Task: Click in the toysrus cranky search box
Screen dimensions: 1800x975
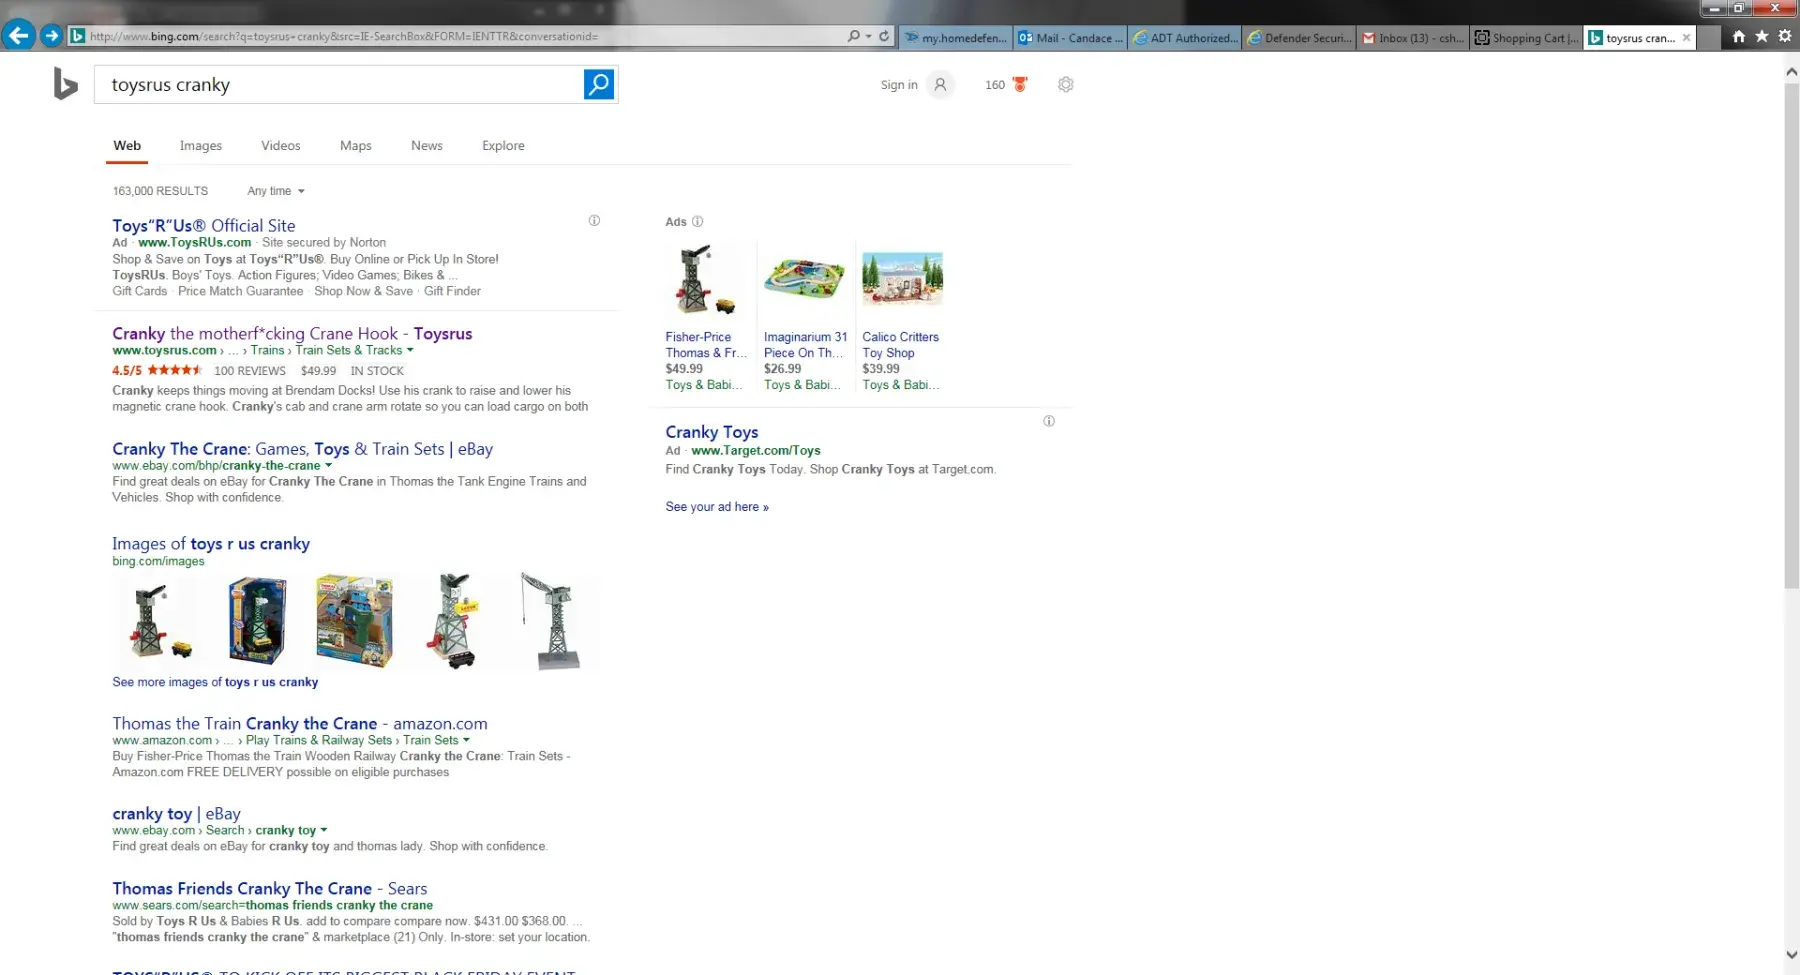Action: pyautogui.click(x=340, y=85)
